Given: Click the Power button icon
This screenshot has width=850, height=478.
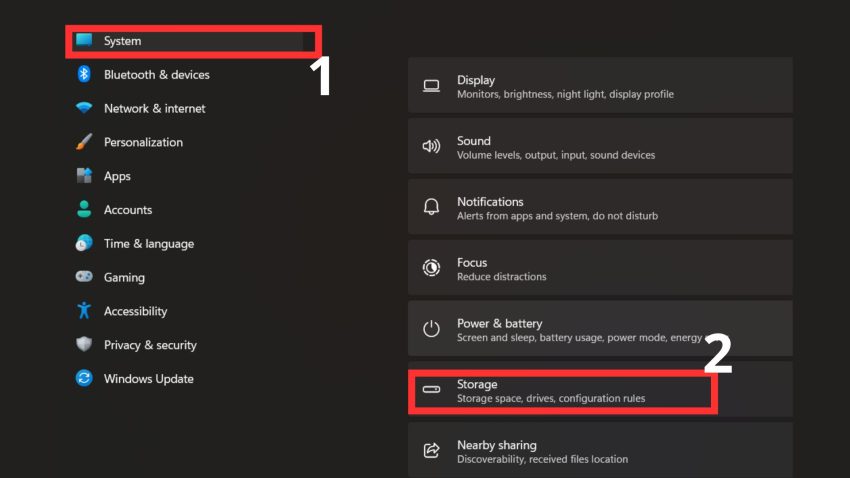Looking at the screenshot, I should (x=432, y=328).
